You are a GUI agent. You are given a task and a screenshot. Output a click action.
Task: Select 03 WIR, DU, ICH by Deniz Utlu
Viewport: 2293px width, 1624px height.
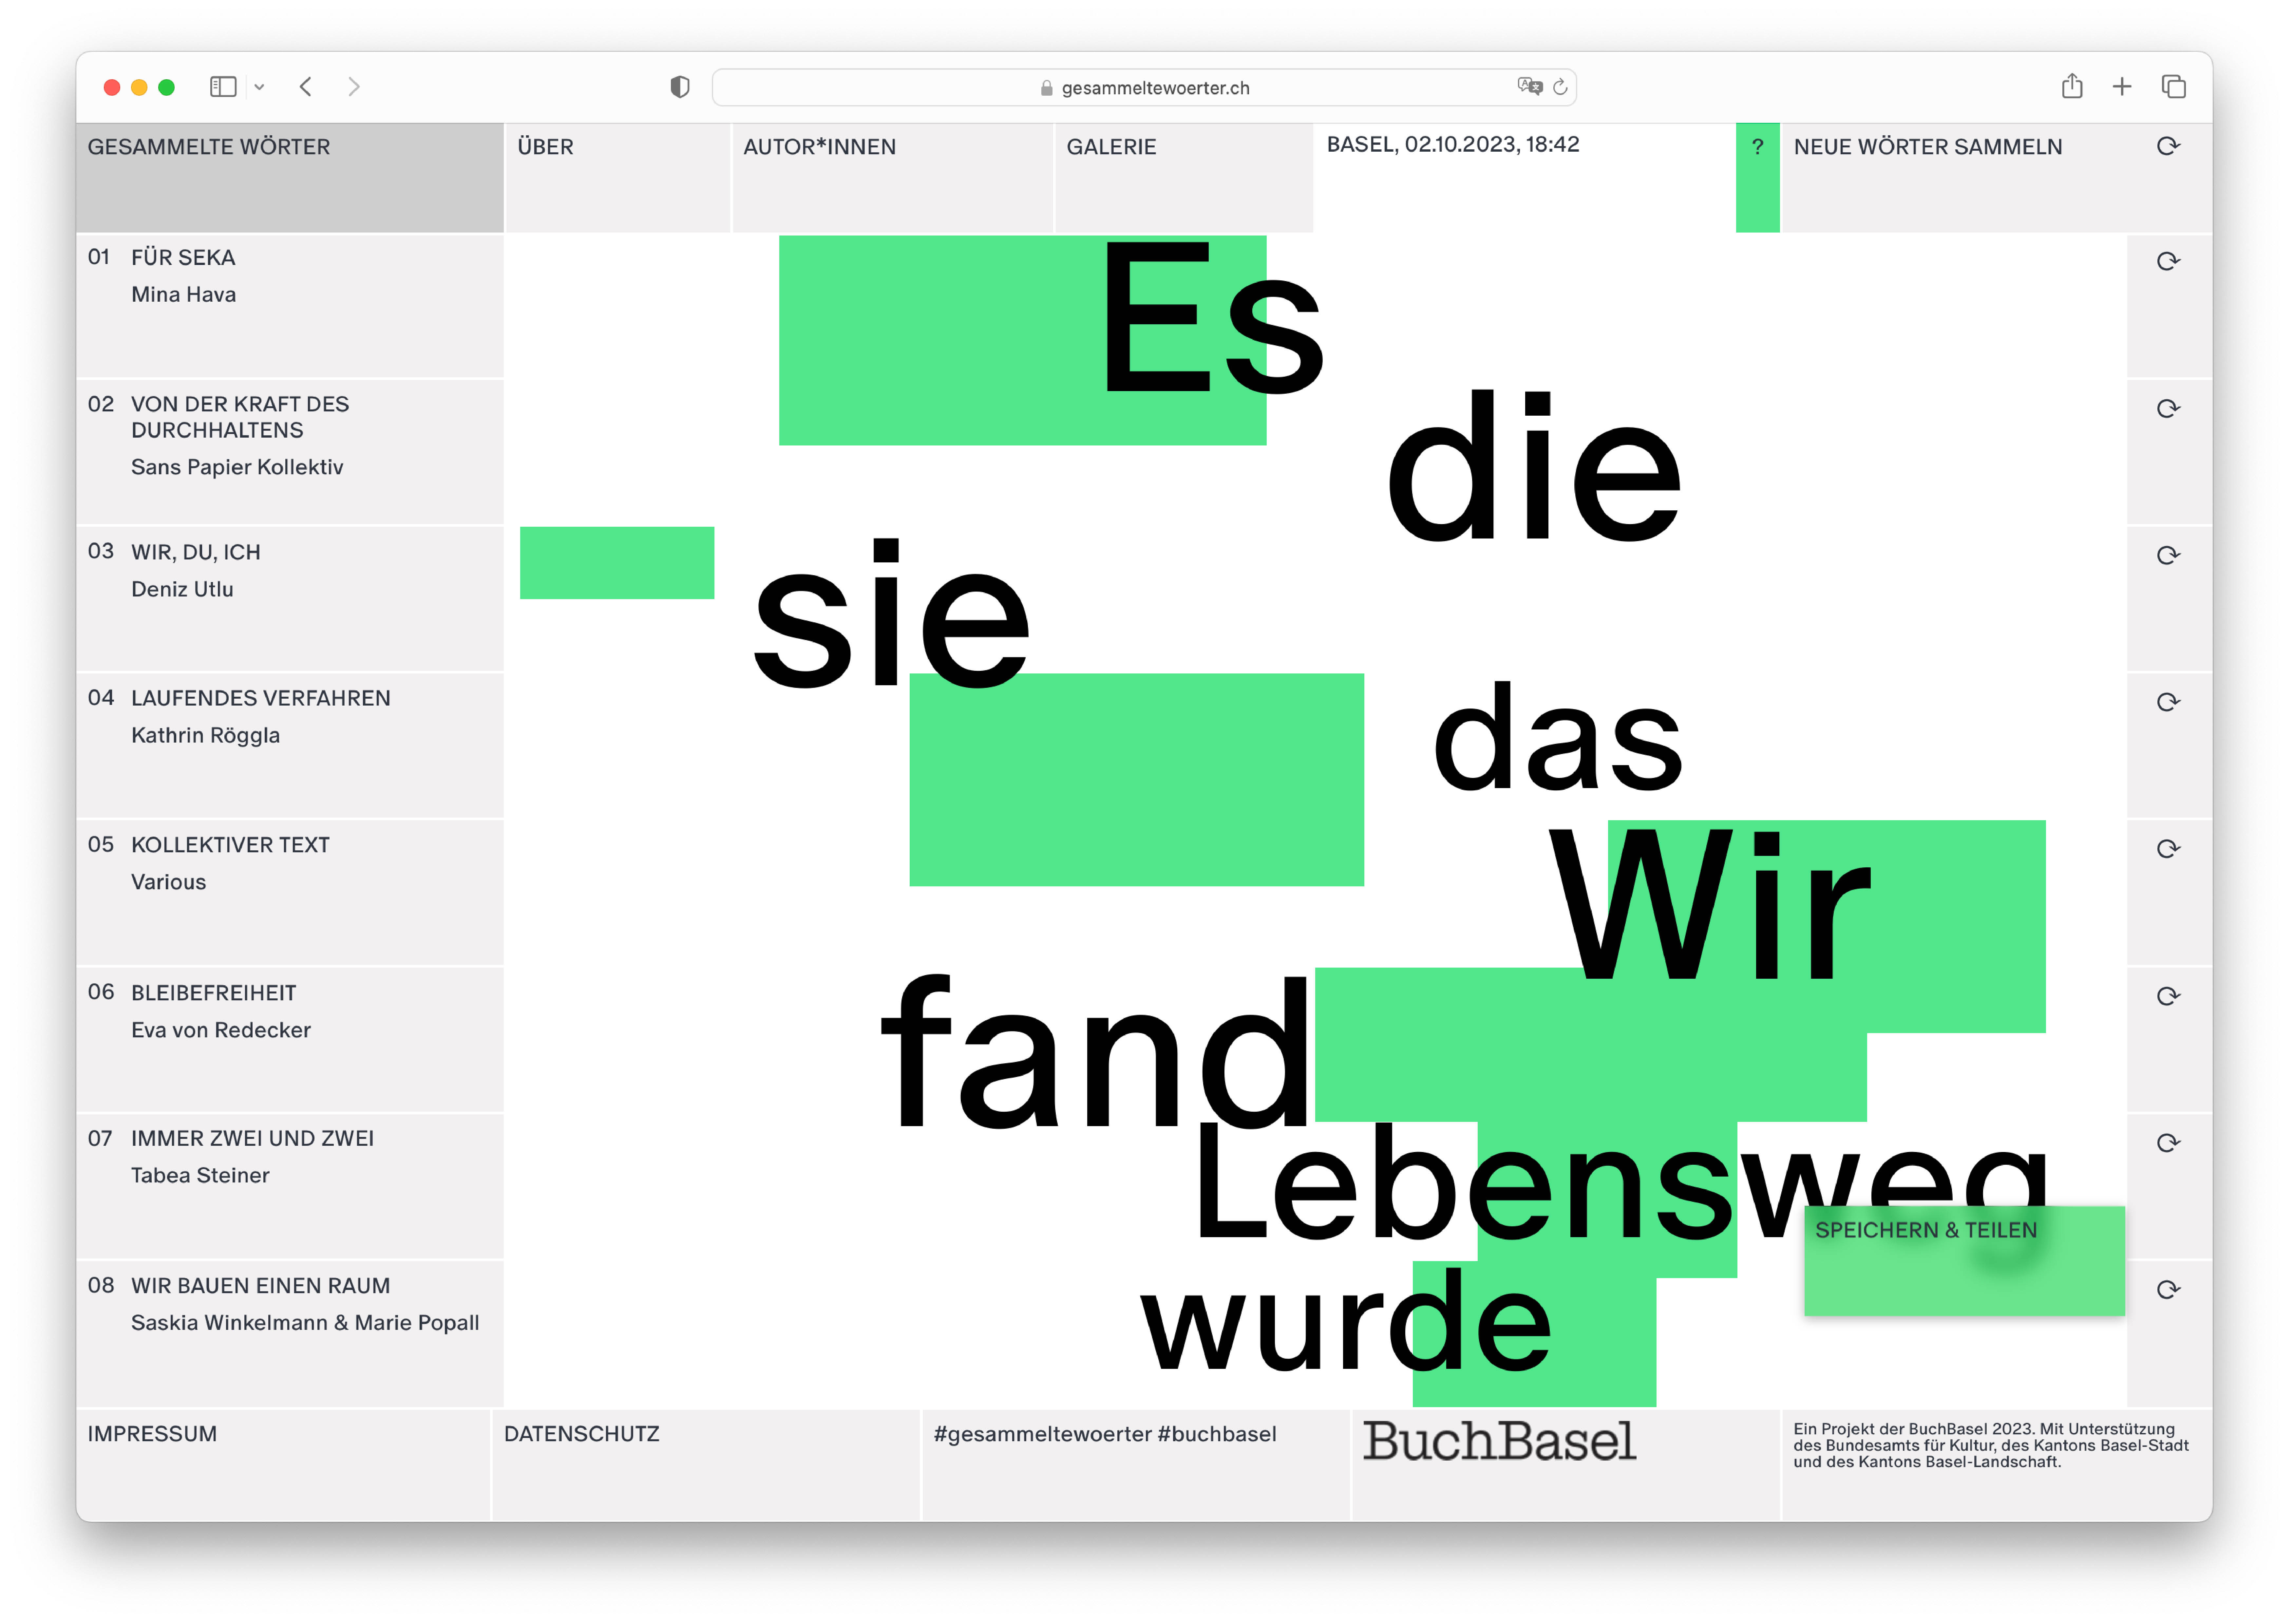point(290,599)
